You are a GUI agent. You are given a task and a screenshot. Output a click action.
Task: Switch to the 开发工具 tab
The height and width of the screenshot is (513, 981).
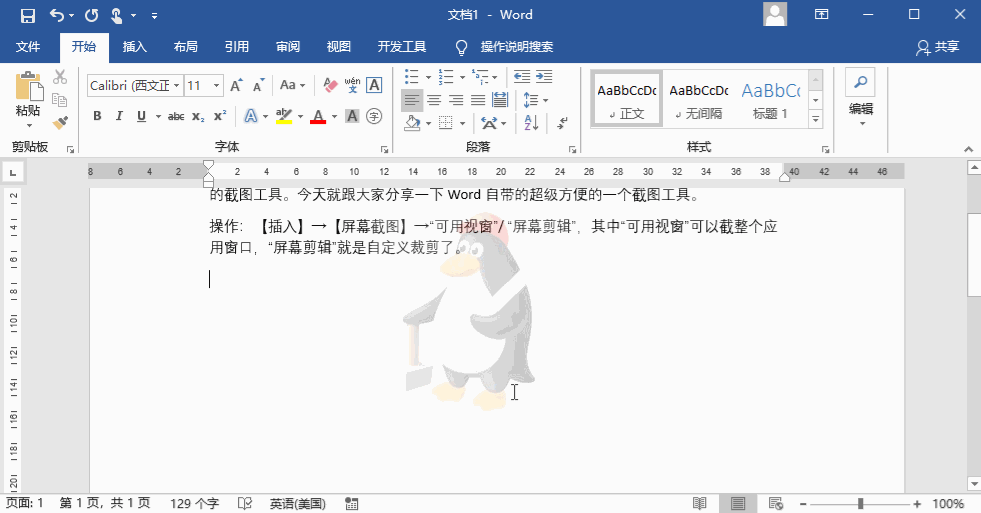[402, 47]
